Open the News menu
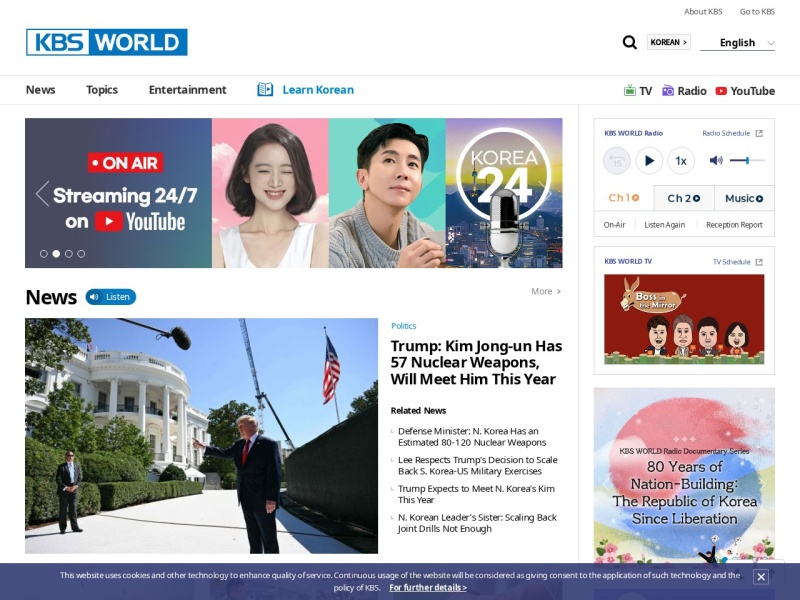 click(x=40, y=90)
